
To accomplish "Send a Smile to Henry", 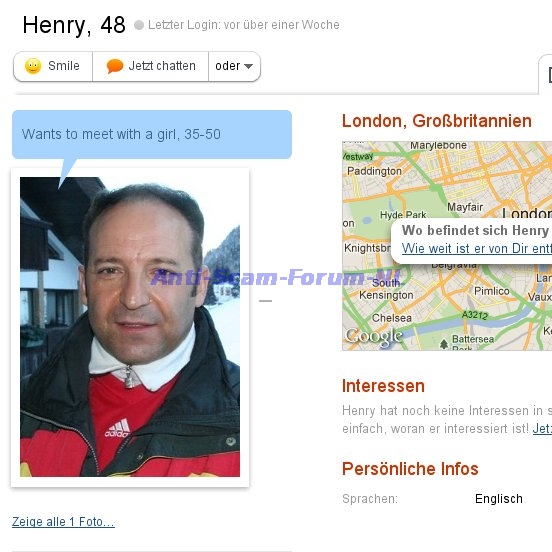I will coord(53,66).
